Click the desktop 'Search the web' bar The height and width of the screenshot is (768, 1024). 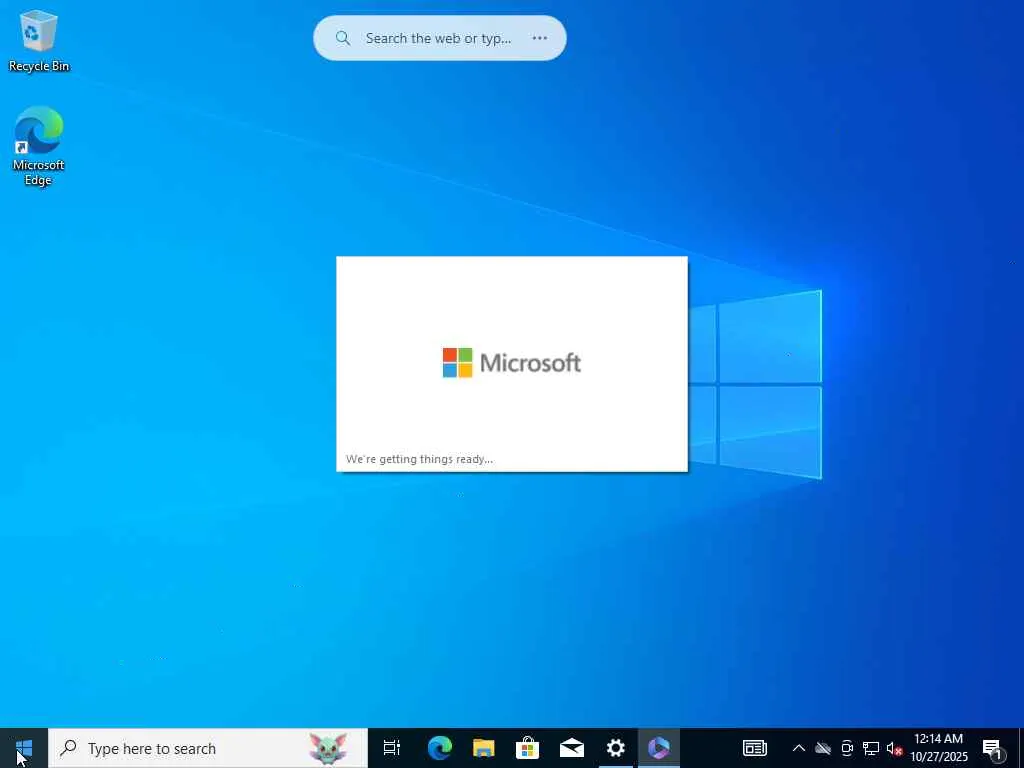coord(440,38)
